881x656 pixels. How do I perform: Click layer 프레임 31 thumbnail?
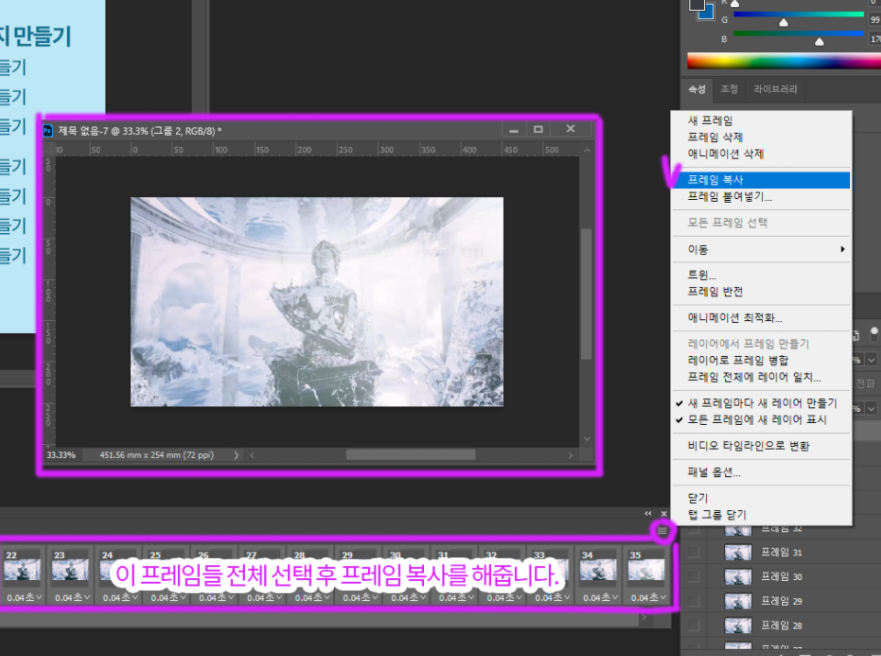[x=738, y=553]
